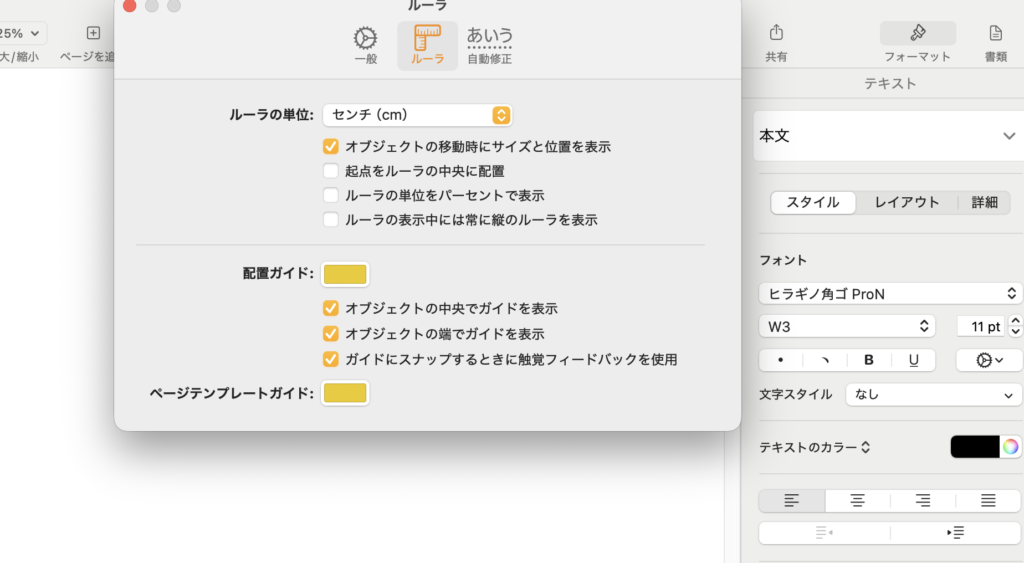Justify the text alignment

[x=988, y=501]
